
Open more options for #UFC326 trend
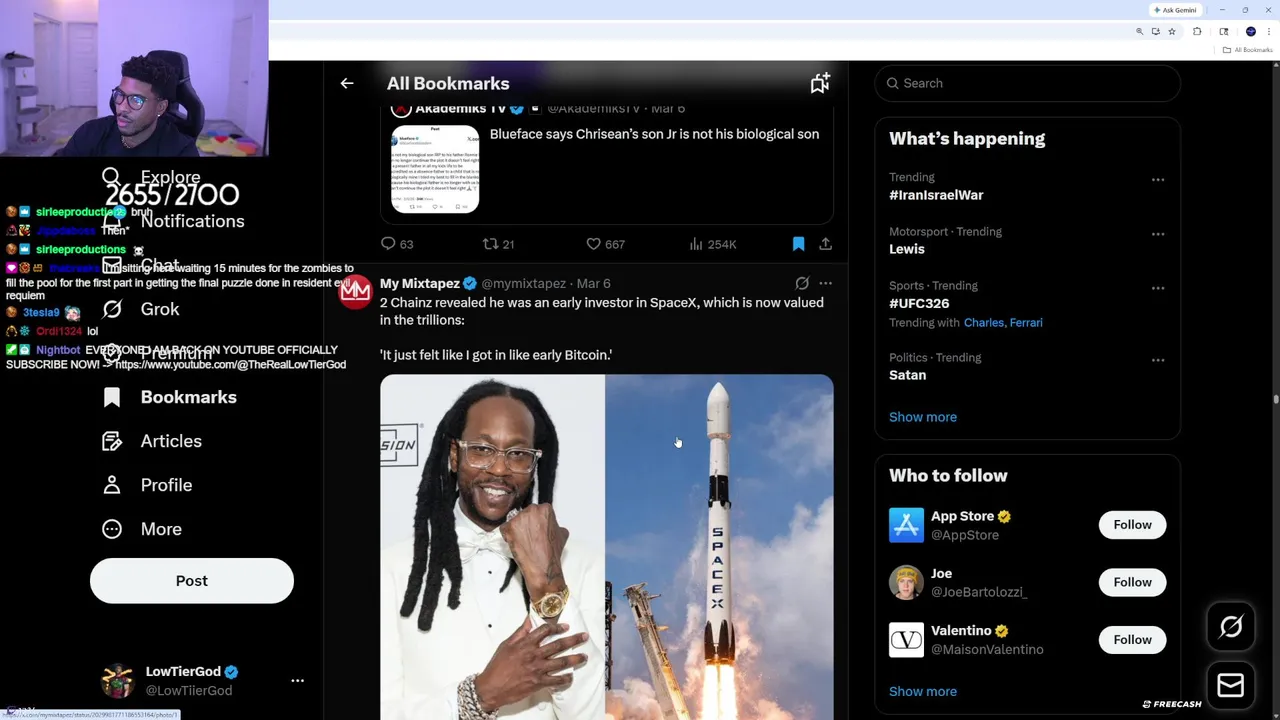click(1158, 288)
